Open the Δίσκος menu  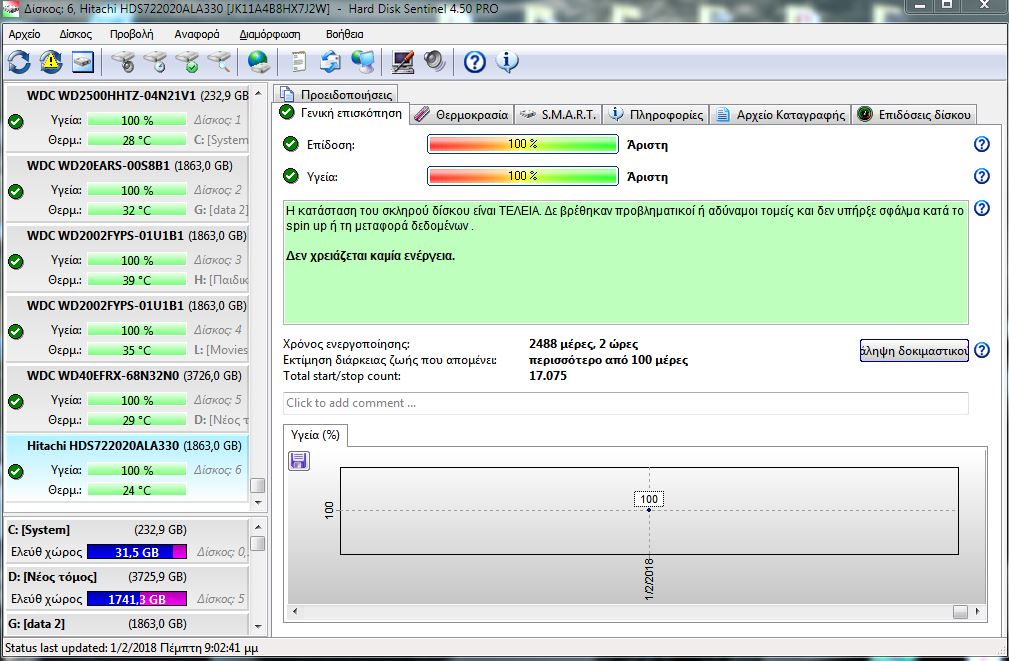[75, 34]
